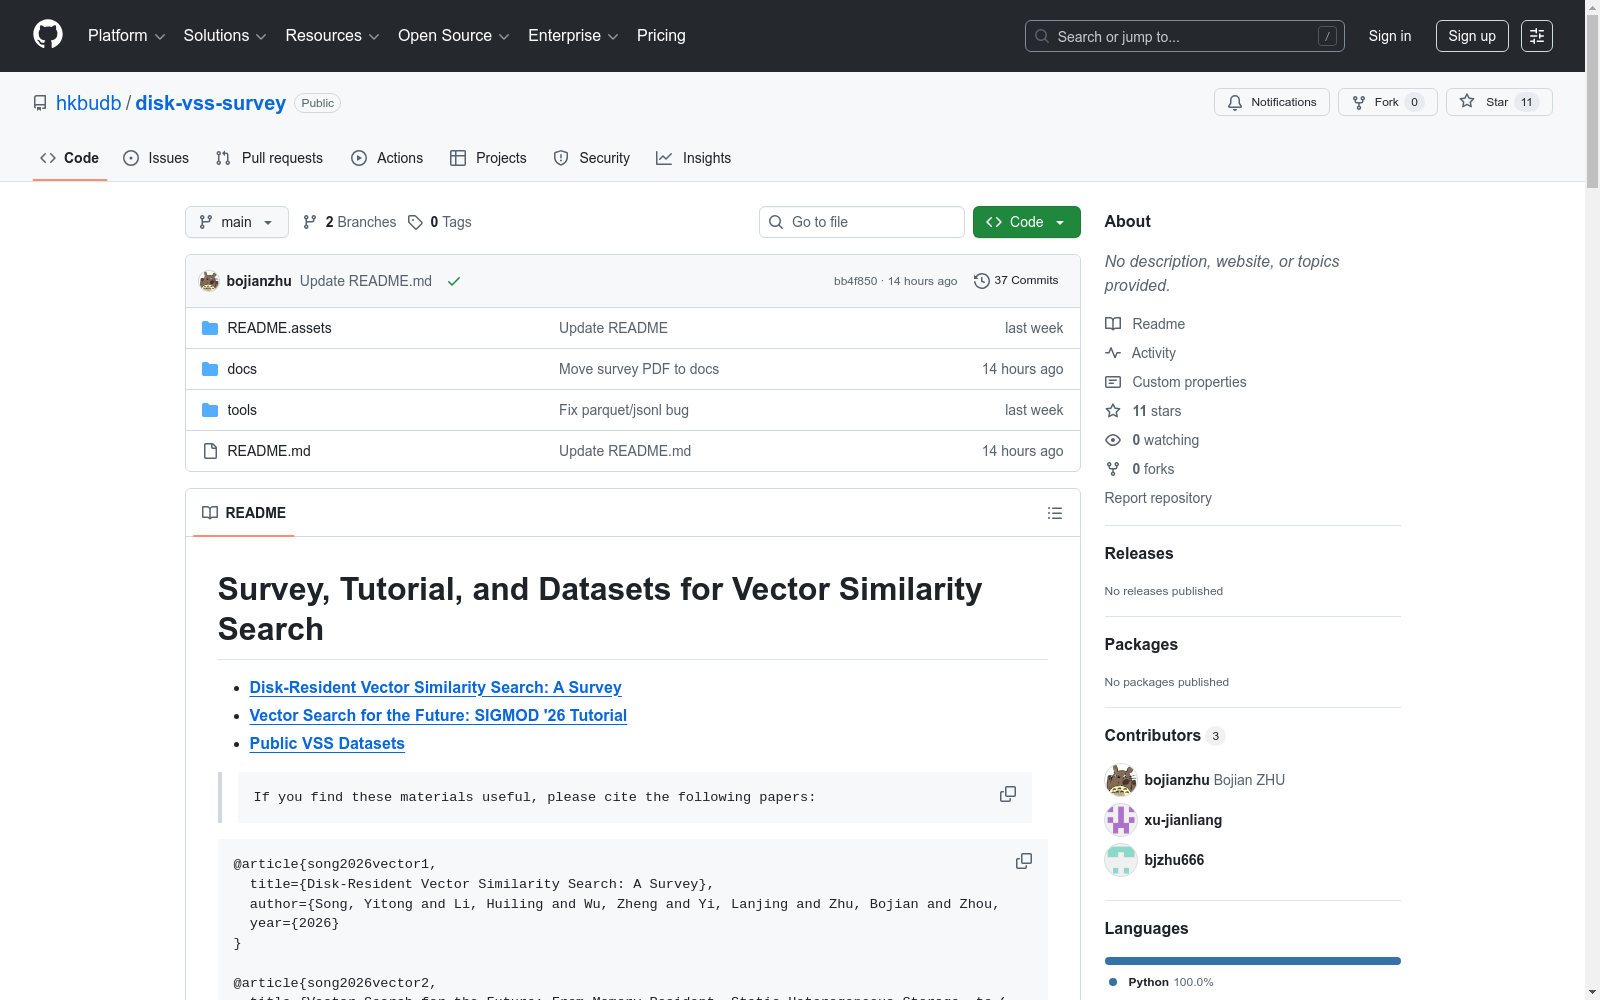Click the Python language bar

pos(1253,961)
